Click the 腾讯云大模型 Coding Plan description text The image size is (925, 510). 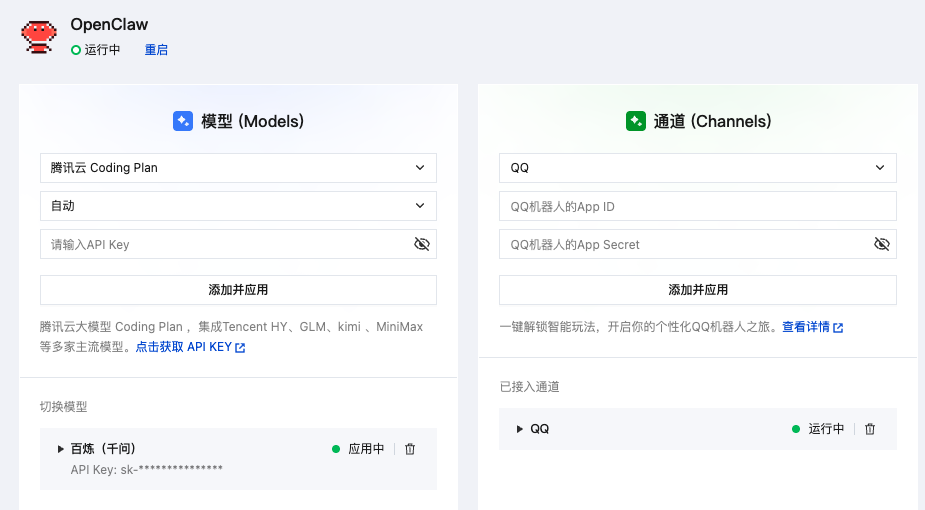[231, 337]
